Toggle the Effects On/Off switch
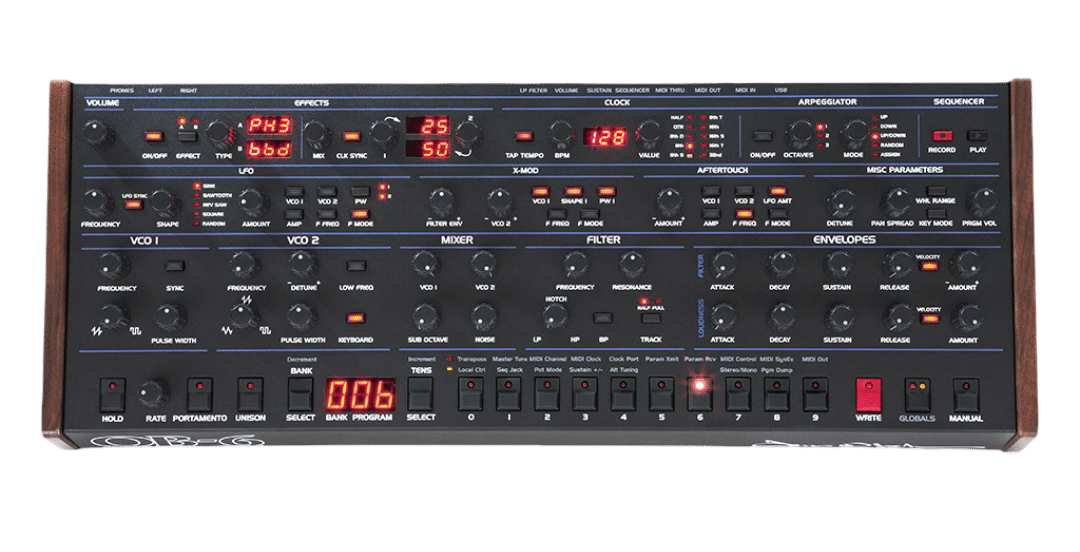The image size is (1080, 552). [152, 135]
